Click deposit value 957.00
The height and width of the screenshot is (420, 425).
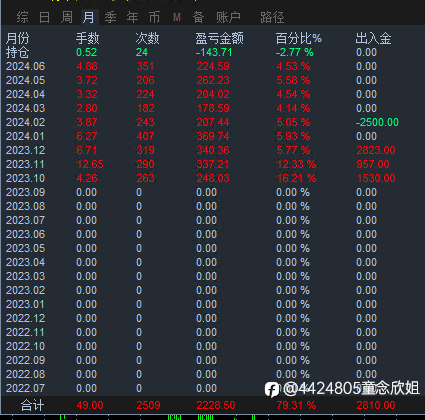[373, 164]
